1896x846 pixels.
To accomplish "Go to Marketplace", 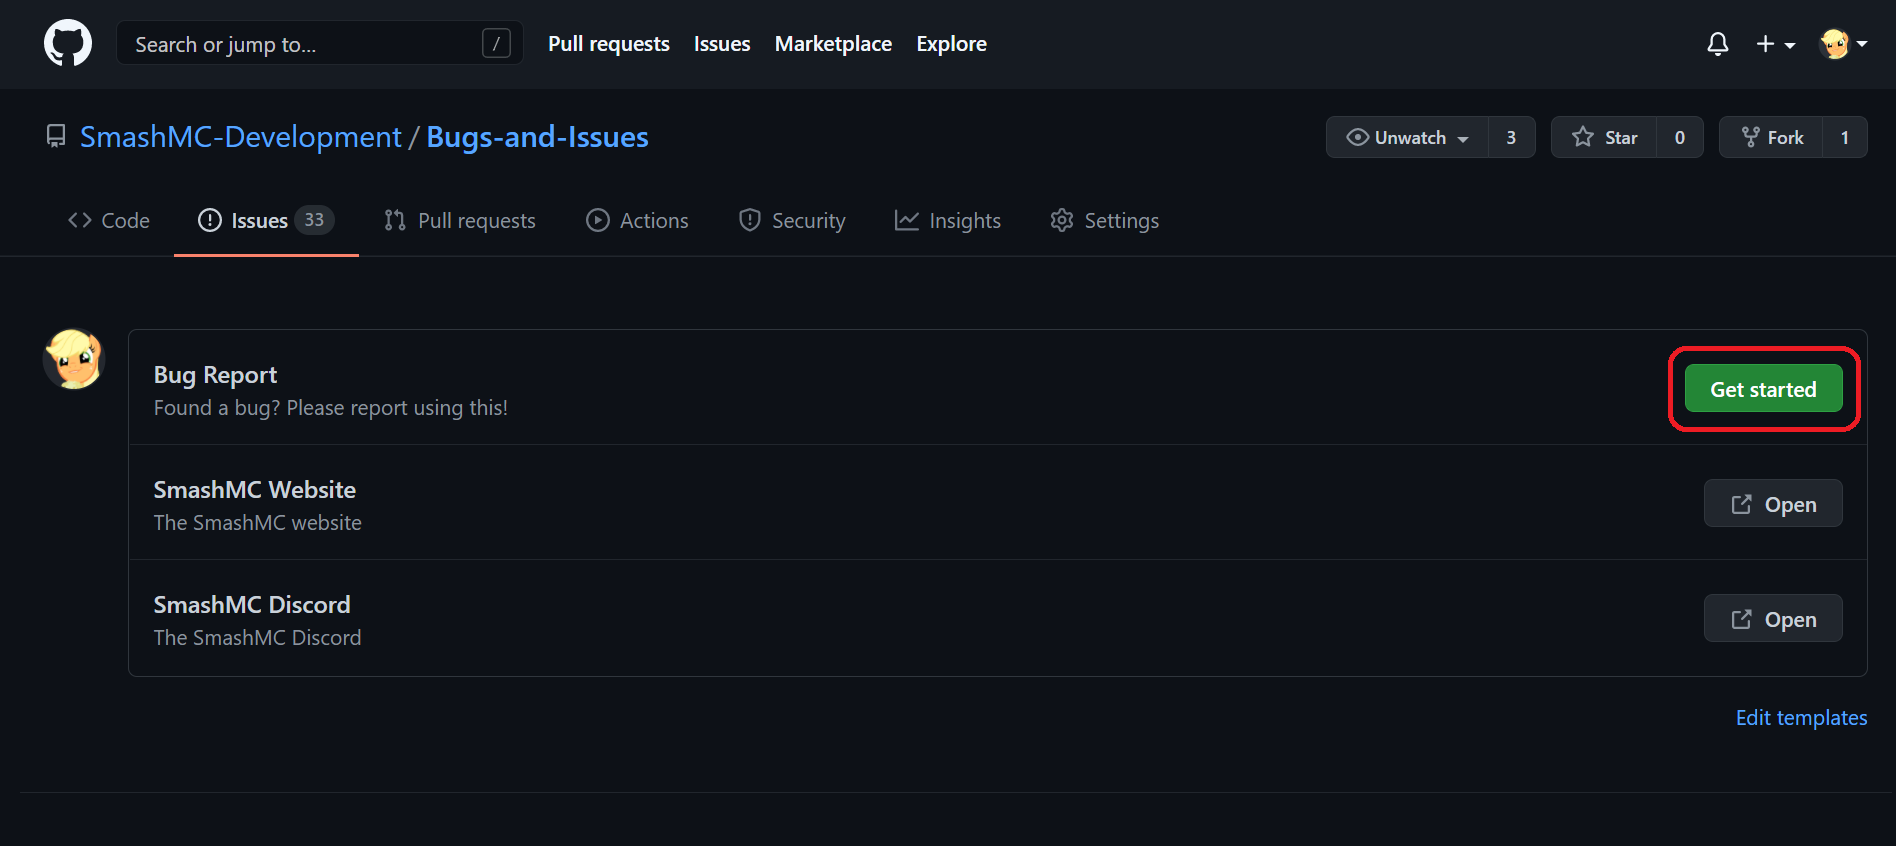I will coord(833,44).
